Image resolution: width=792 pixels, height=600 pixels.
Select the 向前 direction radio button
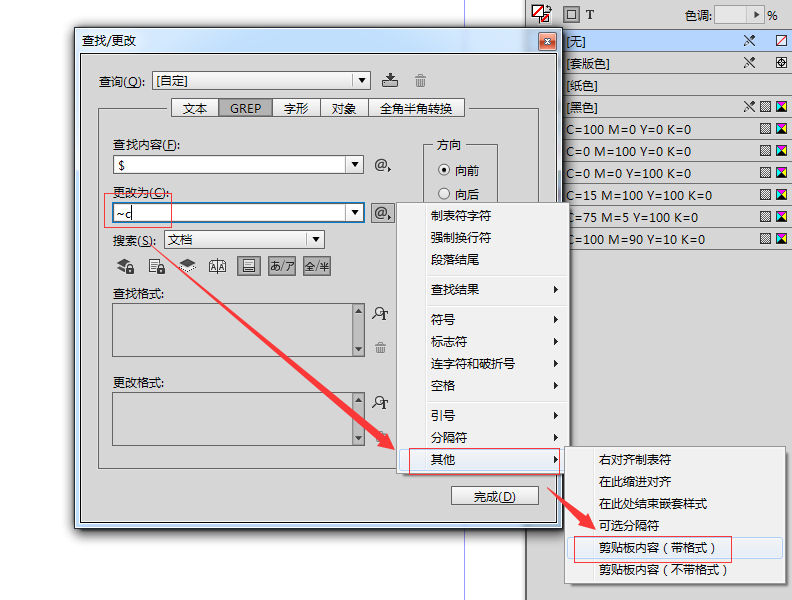(443, 170)
